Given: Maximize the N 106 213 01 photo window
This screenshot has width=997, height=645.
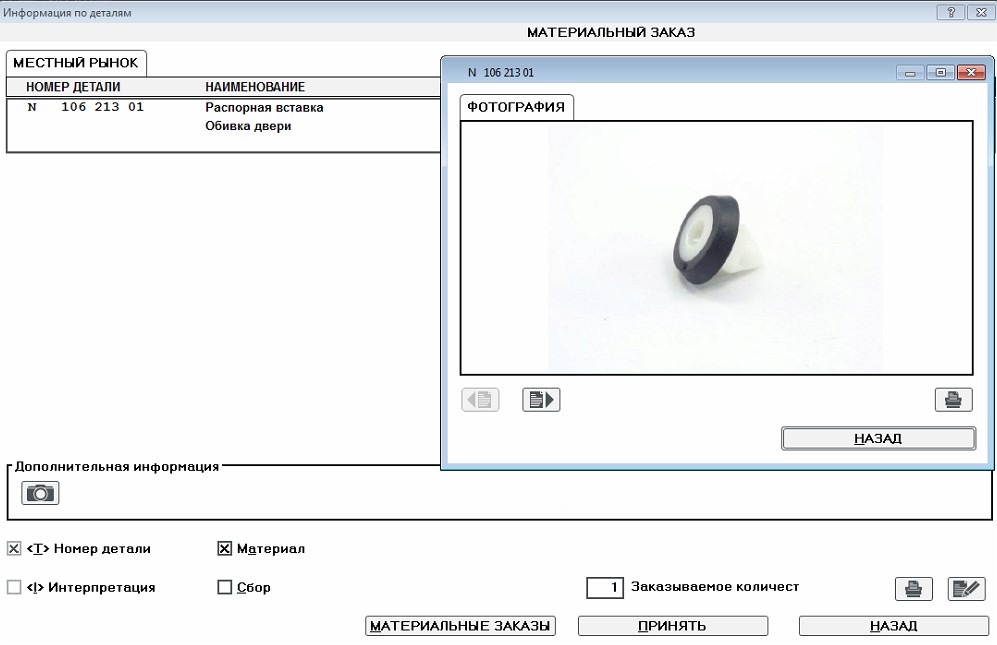Looking at the screenshot, I should [x=940, y=73].
